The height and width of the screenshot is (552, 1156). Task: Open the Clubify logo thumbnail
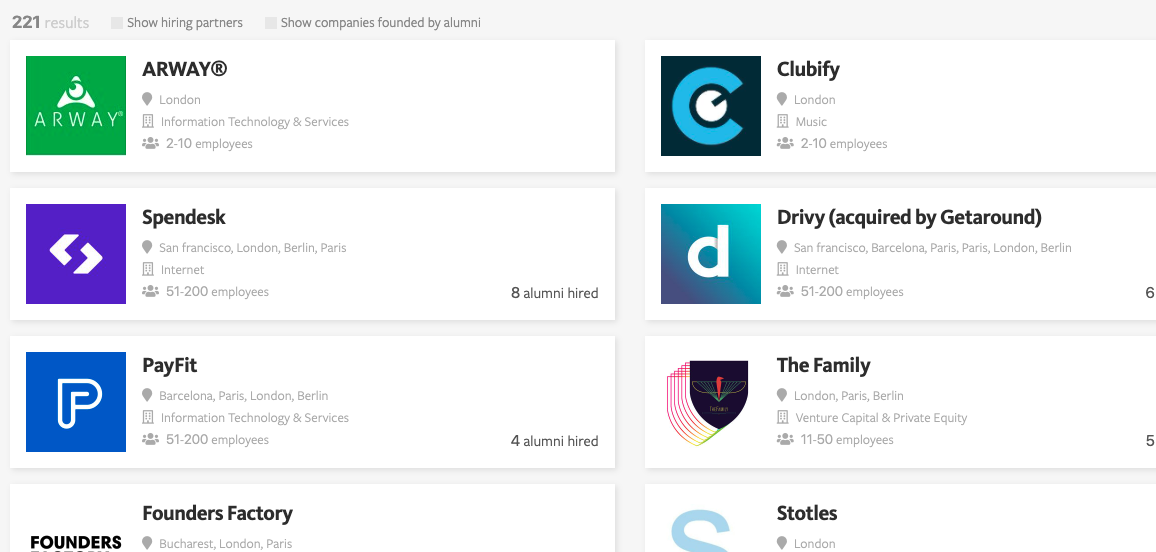point(711,105)
